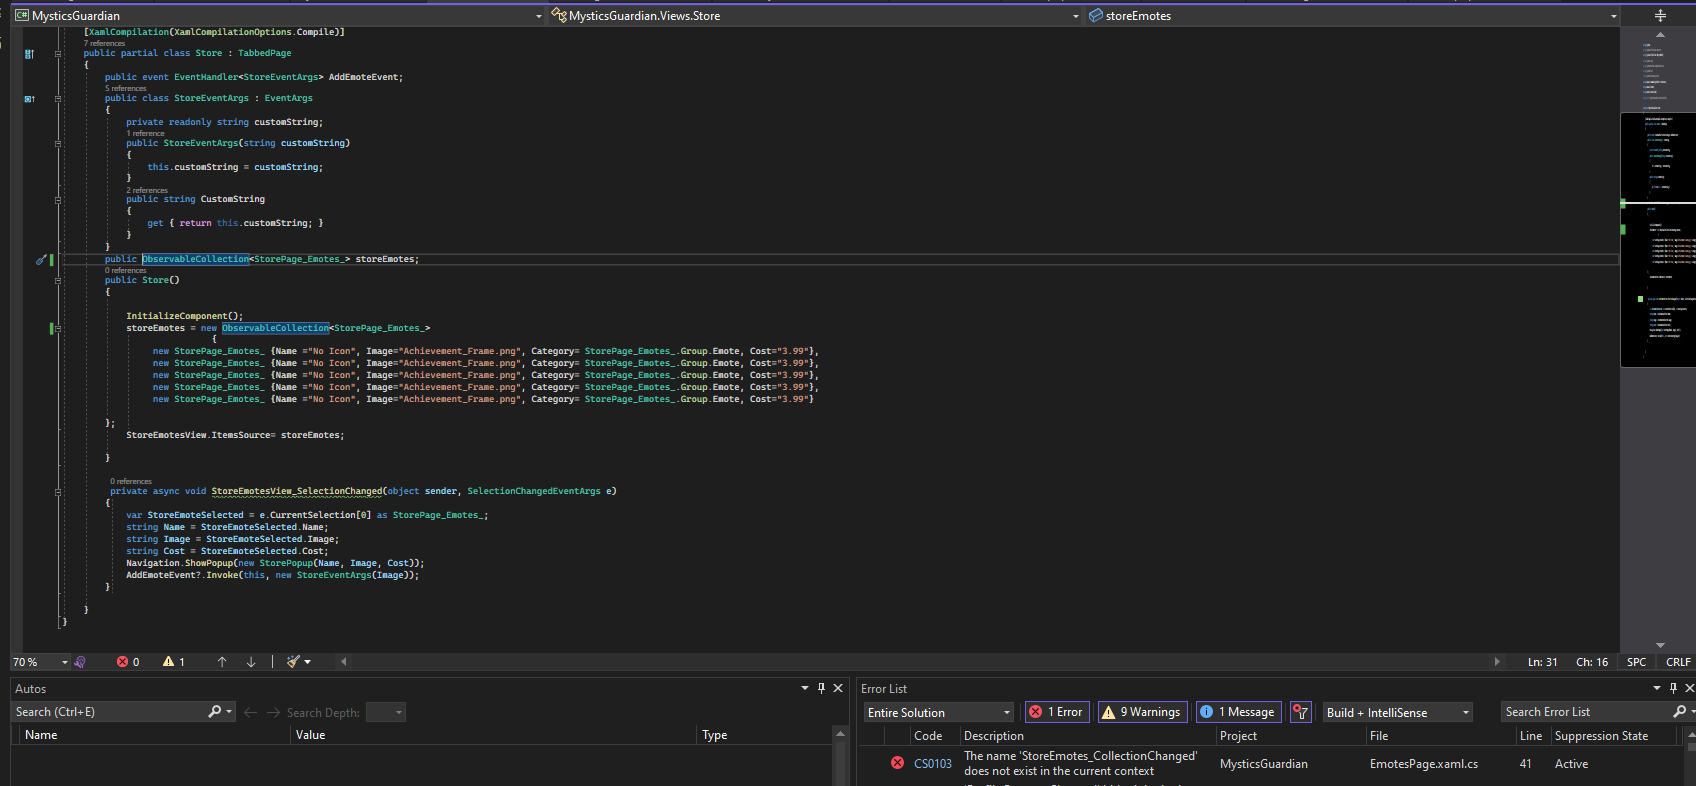Screen dimensions: 1696x786
Task: Sort Error List by File column
Action: point(1440,736)
